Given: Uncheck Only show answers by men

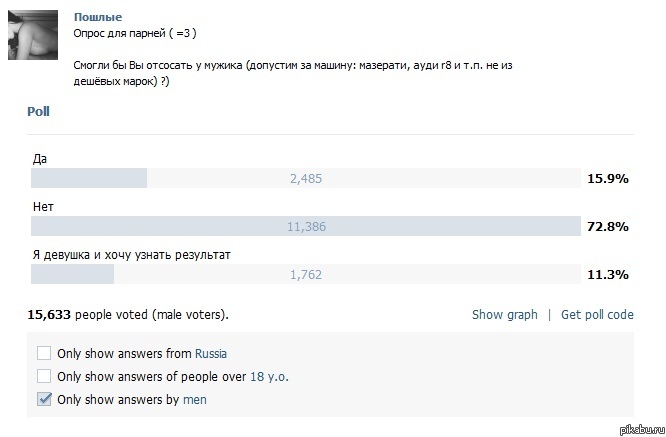Looking at the screenshot, I should coord(44,400).
